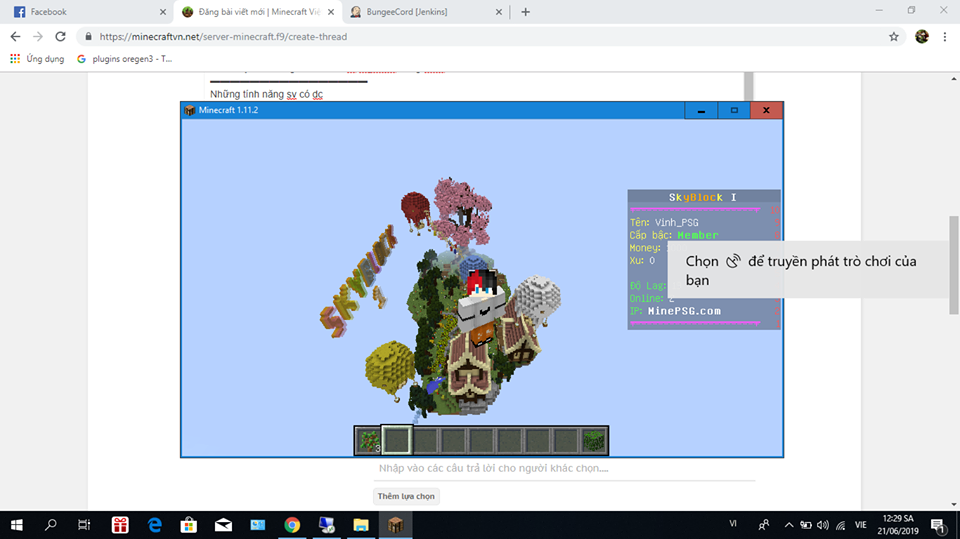Open File Explorer from the taskbar
Screen dimensions: 960x539
click(361, 525)
